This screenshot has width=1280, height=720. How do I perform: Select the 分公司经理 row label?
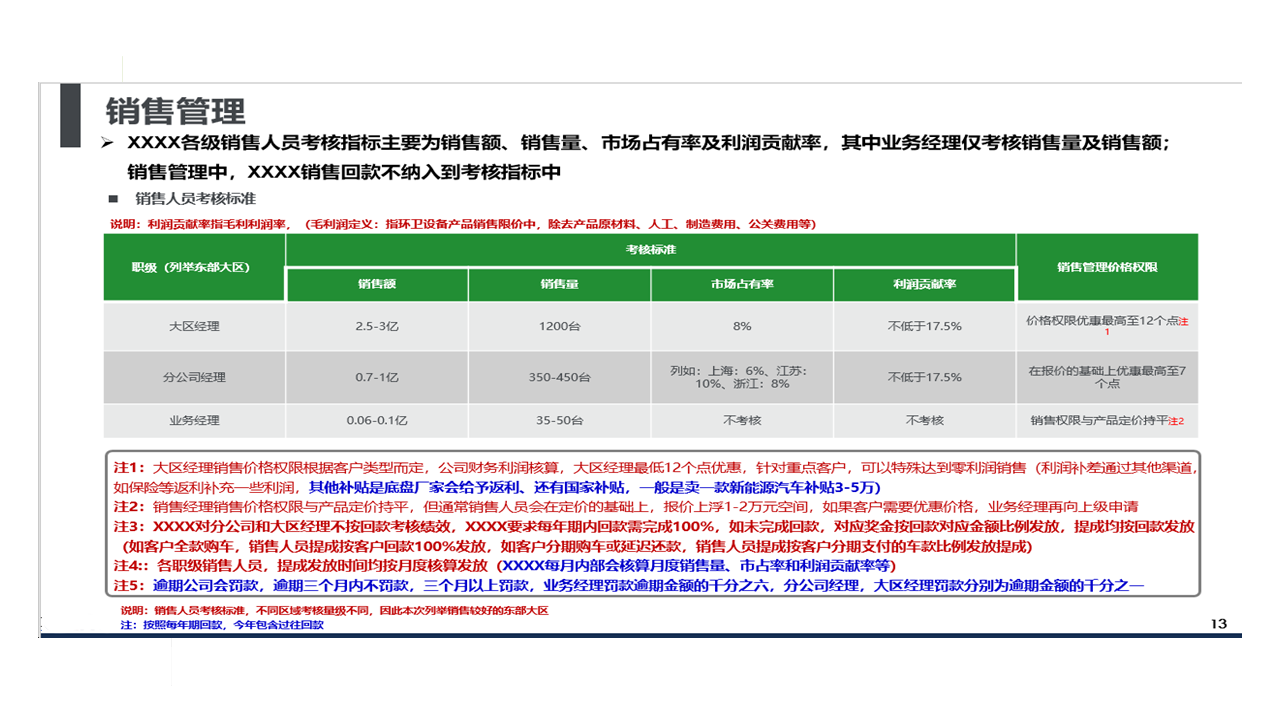[x=194, y=377]
